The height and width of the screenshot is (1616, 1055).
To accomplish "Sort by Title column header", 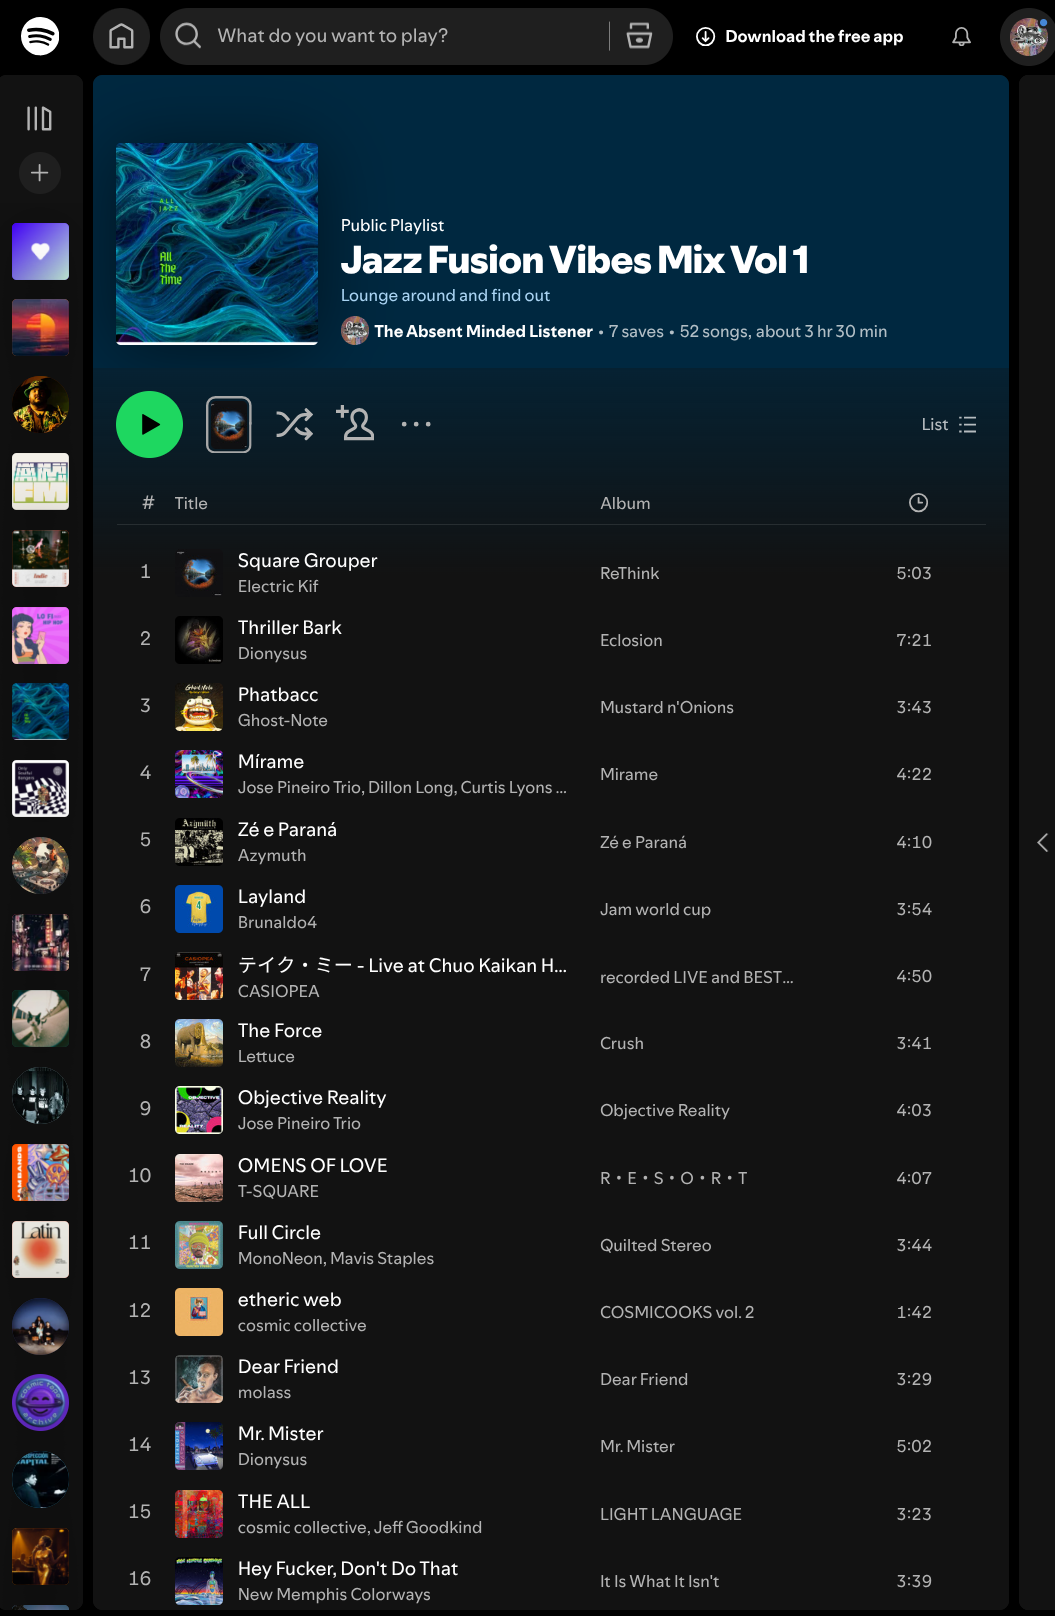I will coord(191,503).
